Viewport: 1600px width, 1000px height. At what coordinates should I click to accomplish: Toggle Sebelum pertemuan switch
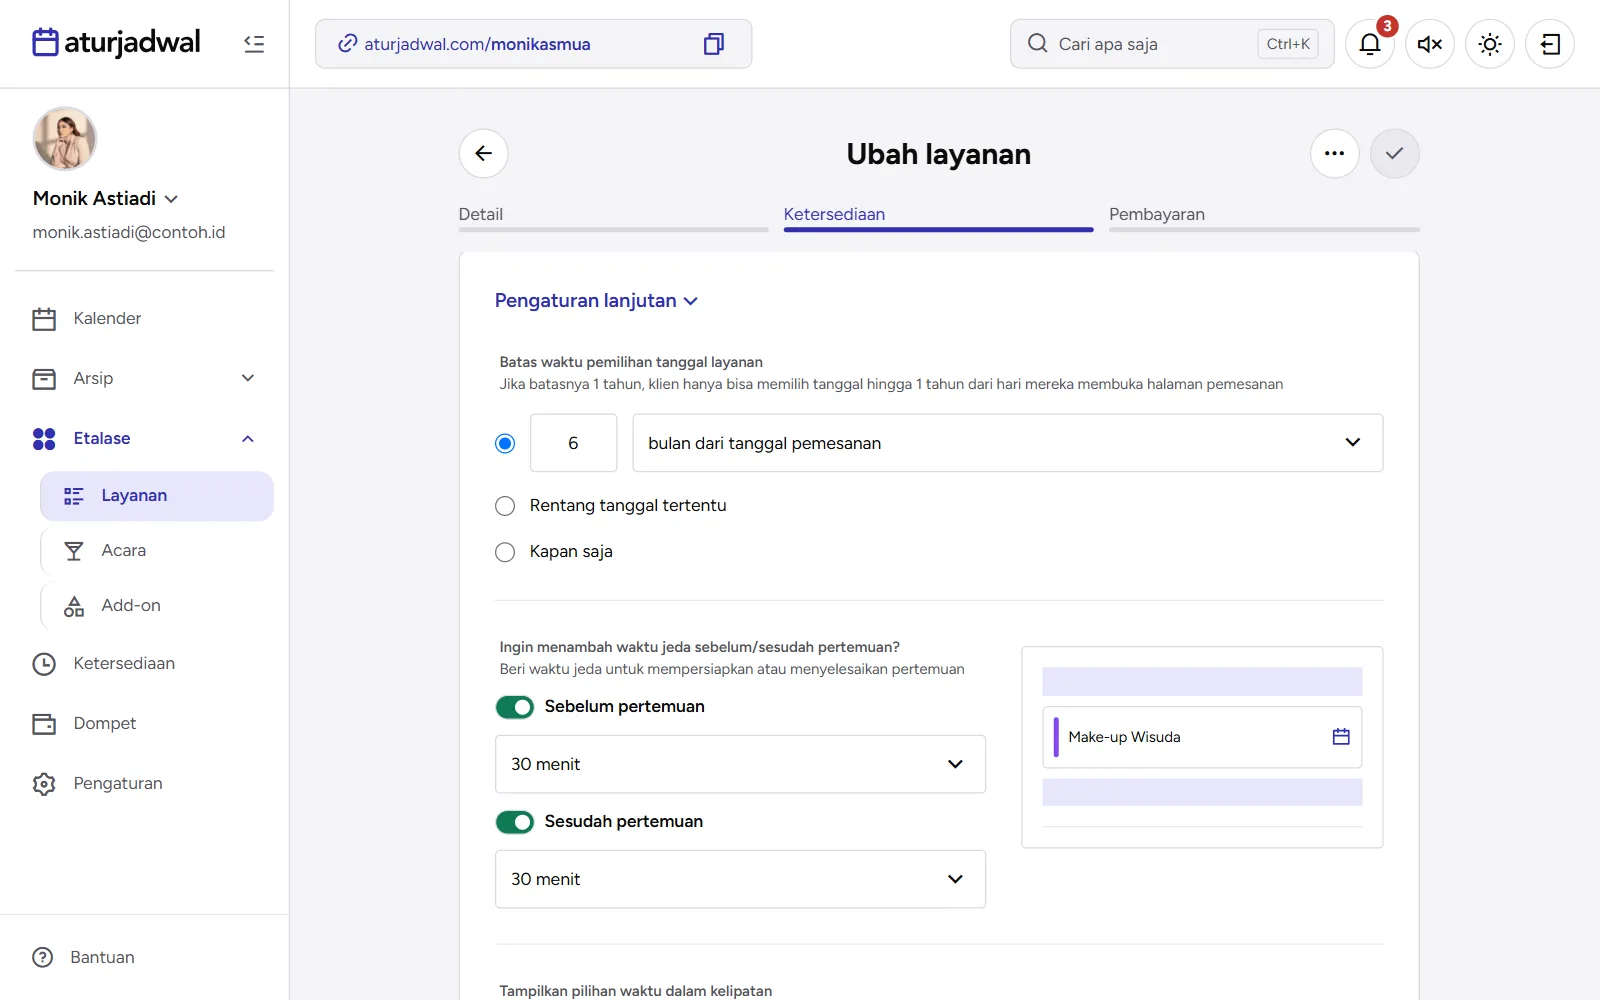tap(515, 707)
